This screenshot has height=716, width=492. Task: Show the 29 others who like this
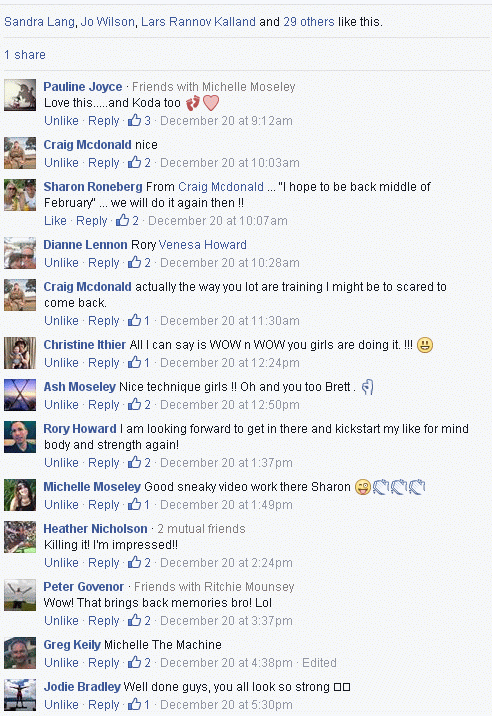point(309,21)
